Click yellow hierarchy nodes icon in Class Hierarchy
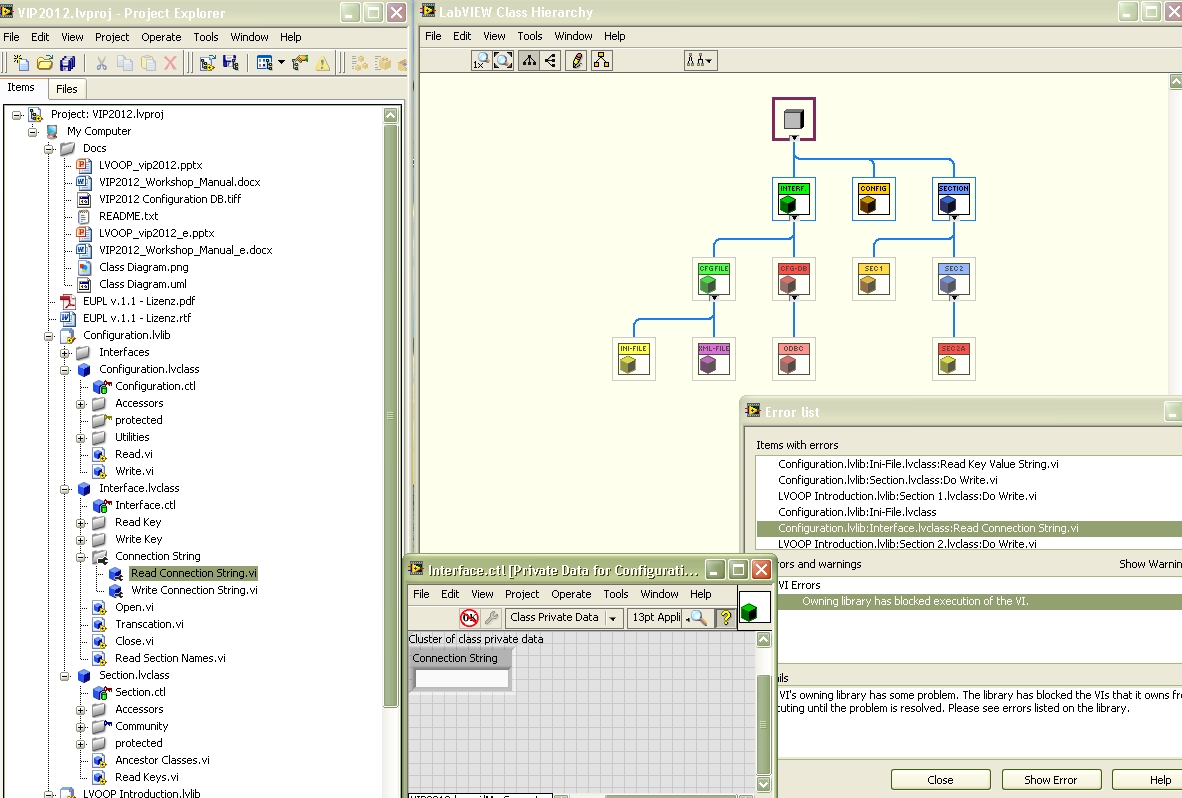The image size is (1182, 798). click(602, 61)
